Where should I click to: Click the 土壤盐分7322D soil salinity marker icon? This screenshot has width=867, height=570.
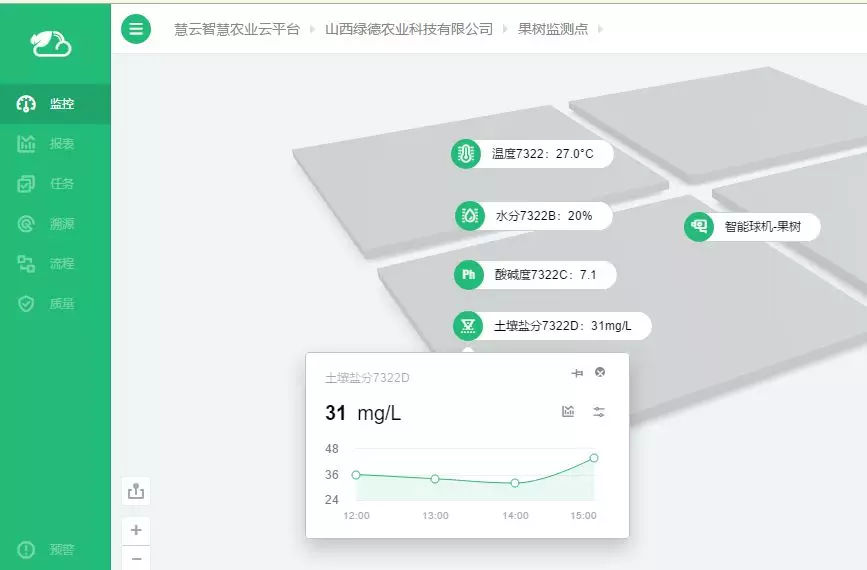tap(467, 326)
